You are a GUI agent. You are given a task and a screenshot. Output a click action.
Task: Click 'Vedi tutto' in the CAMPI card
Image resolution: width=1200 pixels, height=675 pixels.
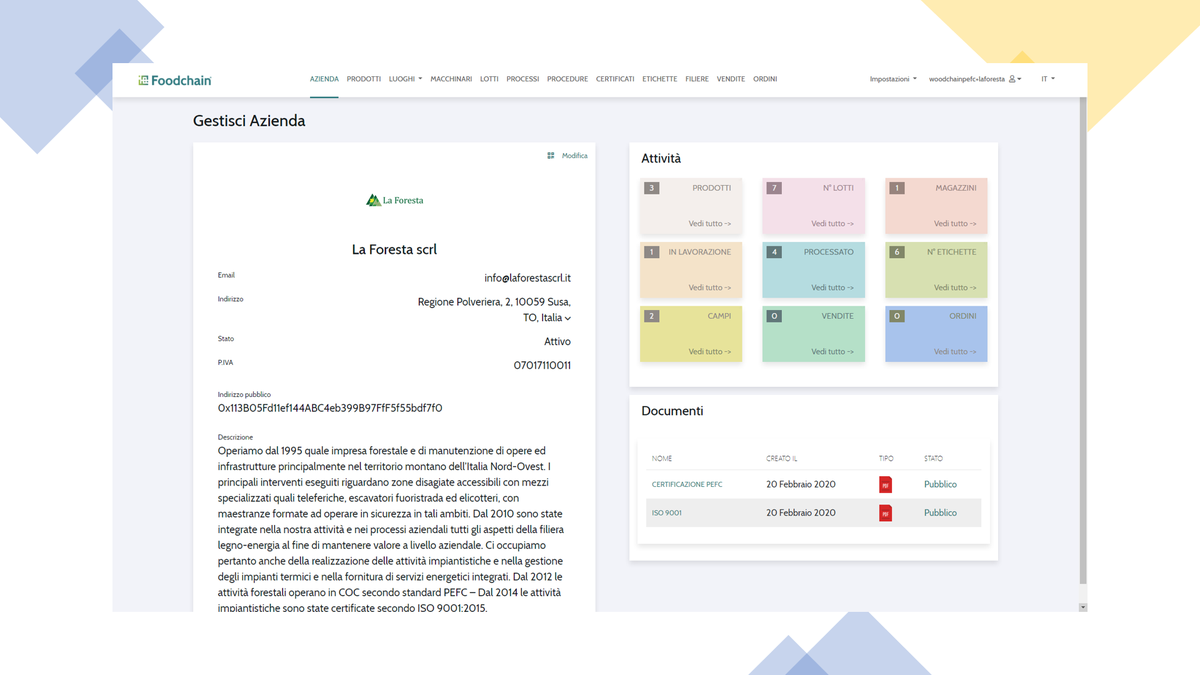pos(710,352)
